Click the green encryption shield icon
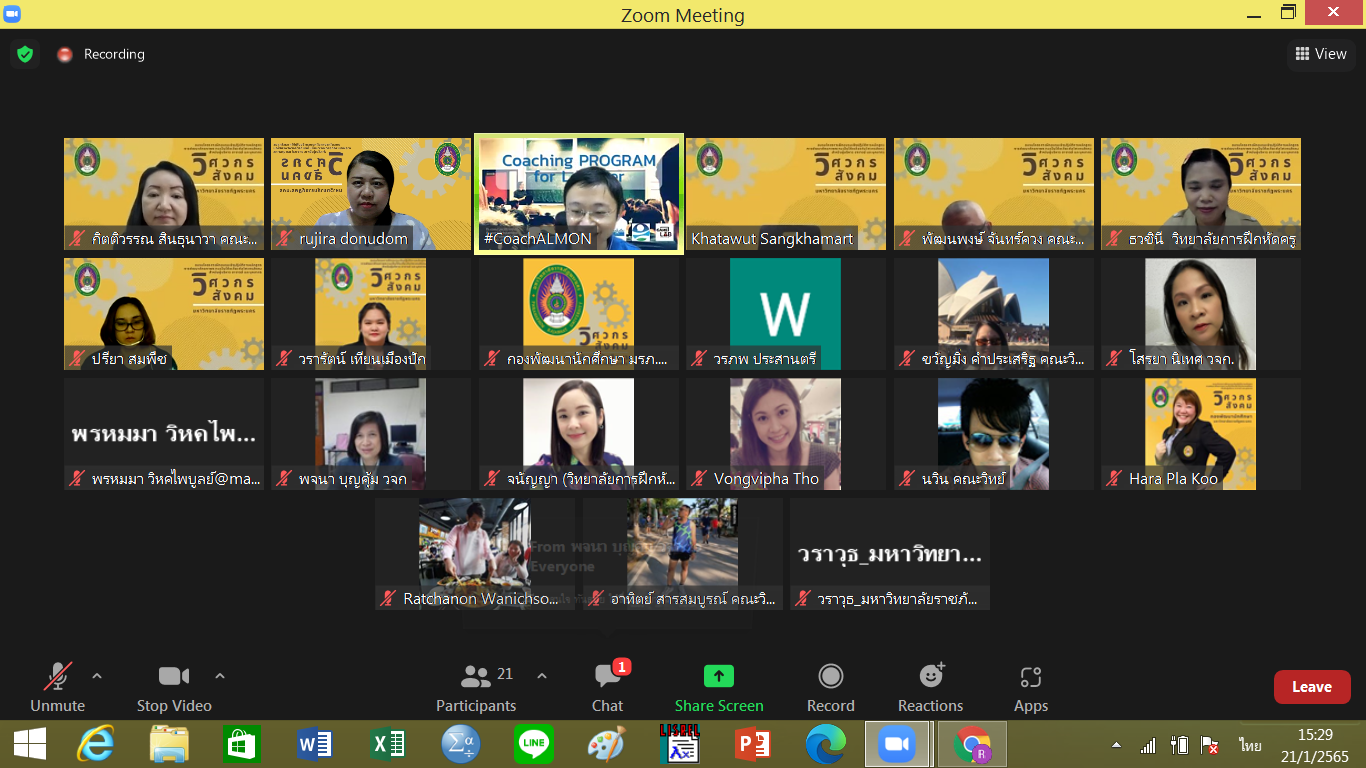 tap(25, 54)
